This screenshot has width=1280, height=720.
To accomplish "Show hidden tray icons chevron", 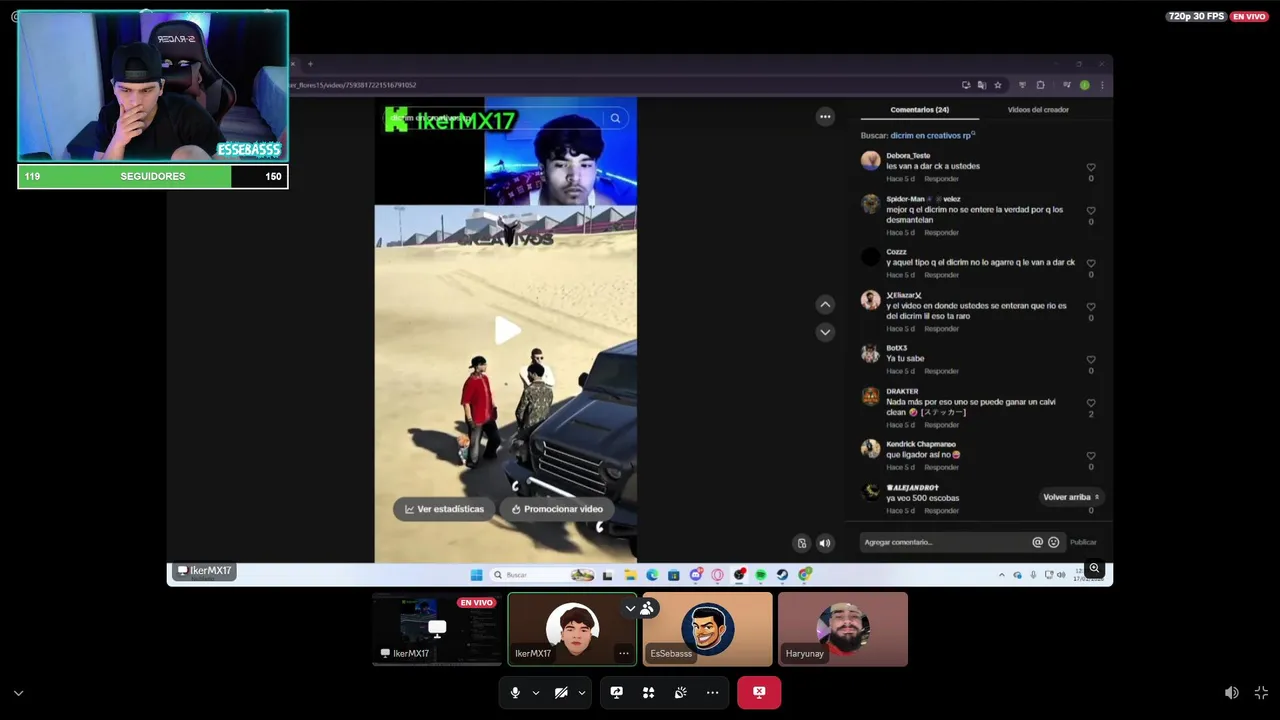I will point(1002,575).
